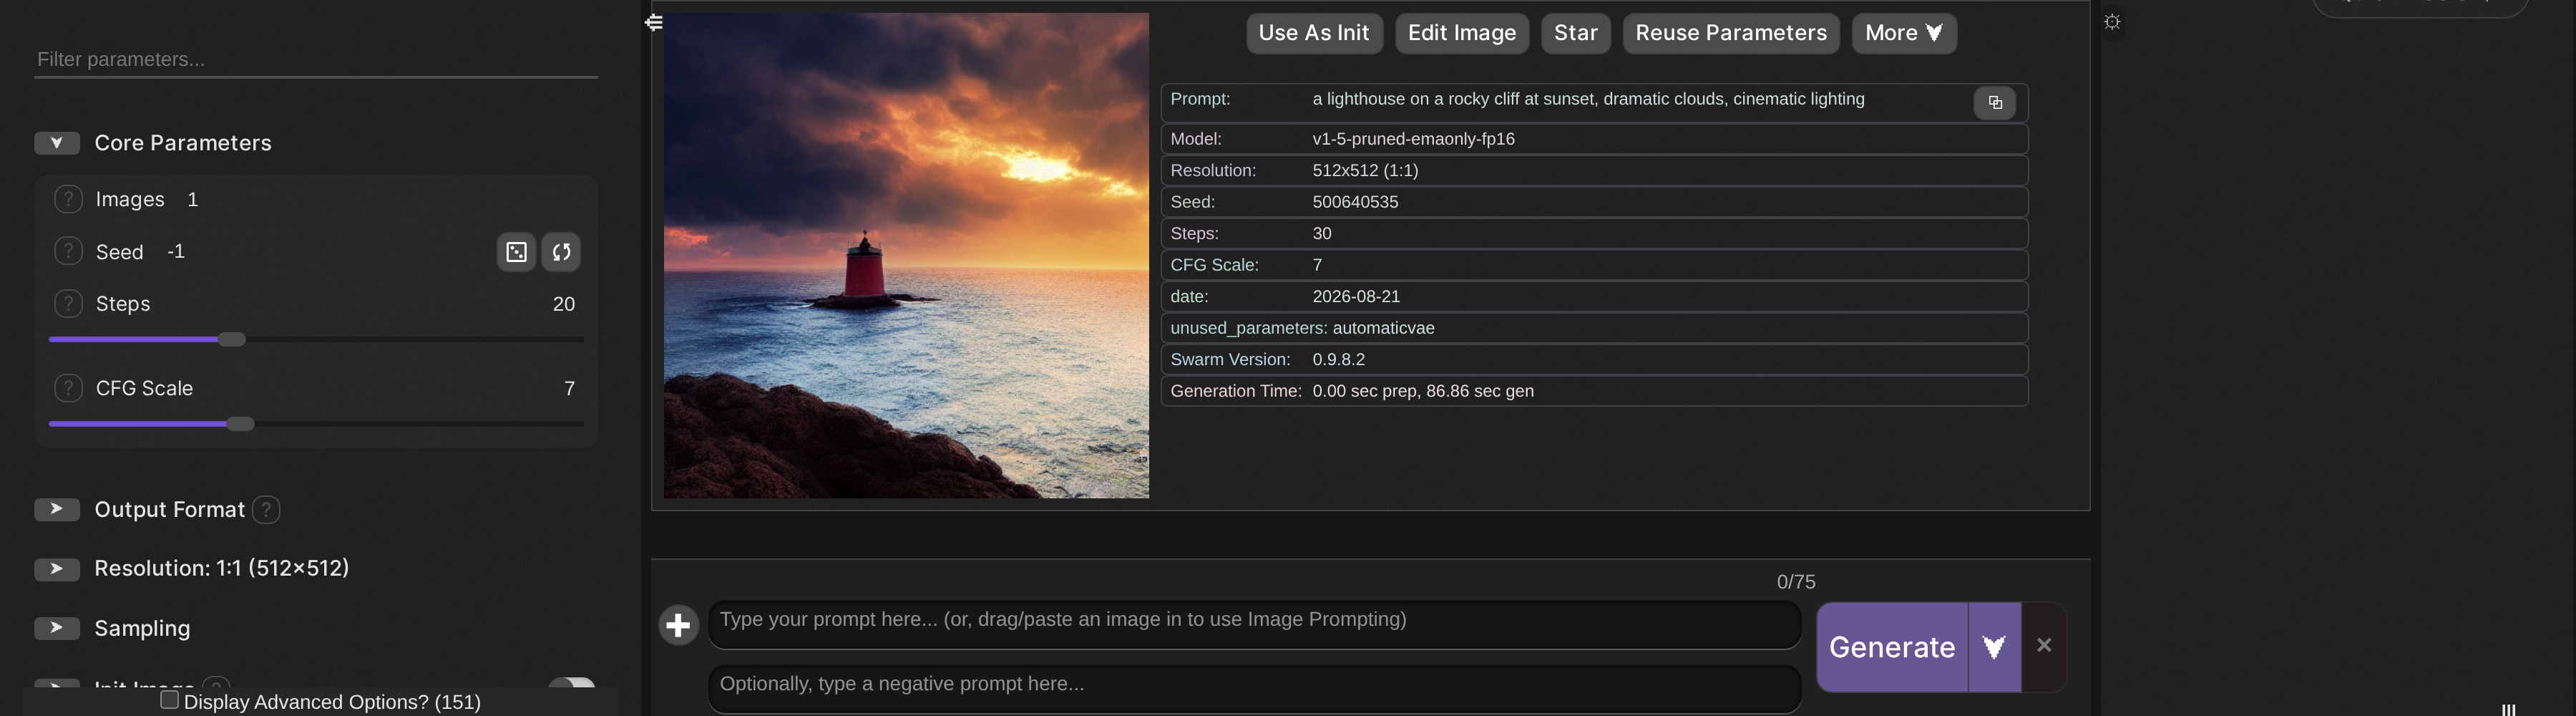Screen dimensions: 2576x716
Task: Click the model name v1-5-pruned-emaonly-fp16
Action: [1413, 139]
